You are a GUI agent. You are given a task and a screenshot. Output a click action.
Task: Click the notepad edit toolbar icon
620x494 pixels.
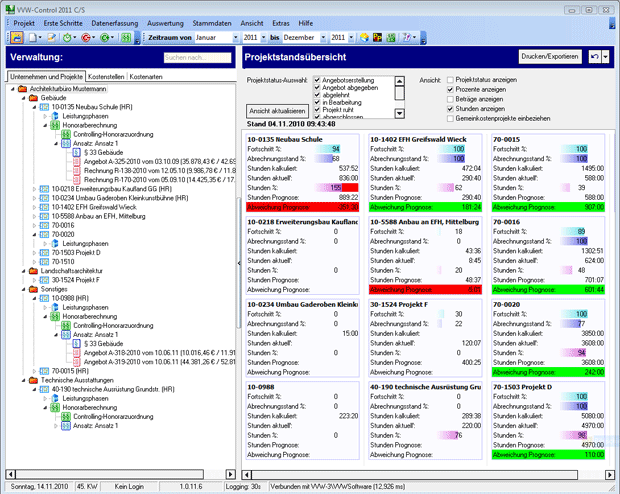click(51, 38)
